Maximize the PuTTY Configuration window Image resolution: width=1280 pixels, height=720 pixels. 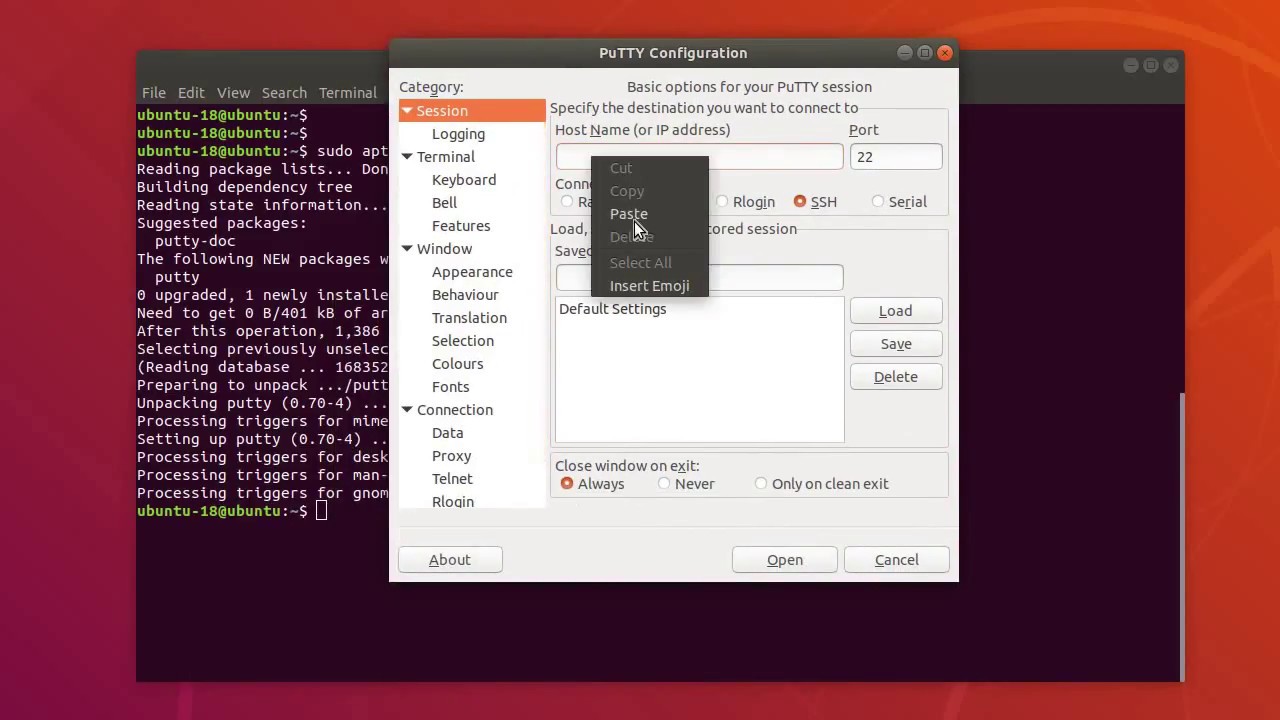pyautogui.click(x=924, y=53)
